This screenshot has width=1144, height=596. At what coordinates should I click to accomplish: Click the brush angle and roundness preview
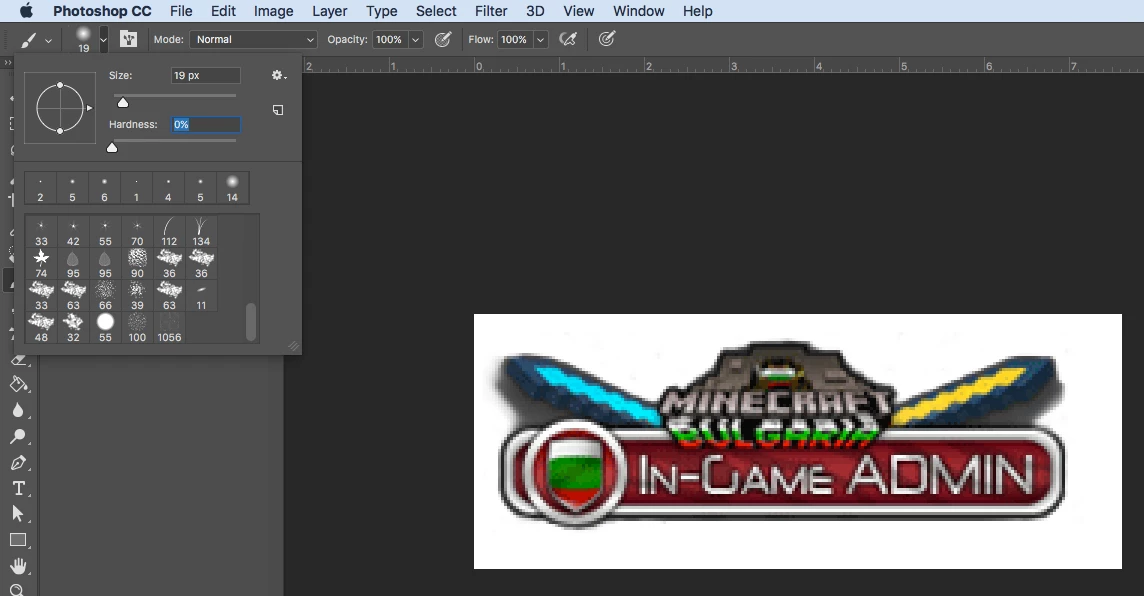tap(60, 108)
